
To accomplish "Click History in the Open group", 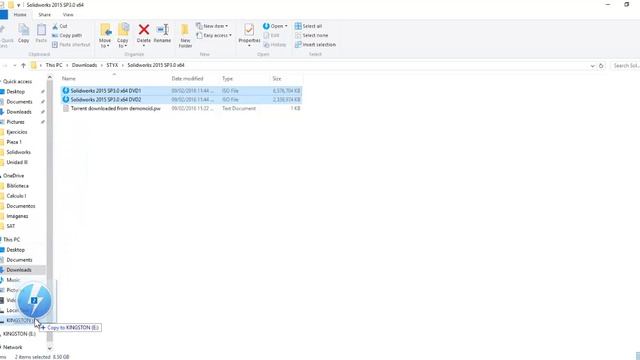I will 275,45.
